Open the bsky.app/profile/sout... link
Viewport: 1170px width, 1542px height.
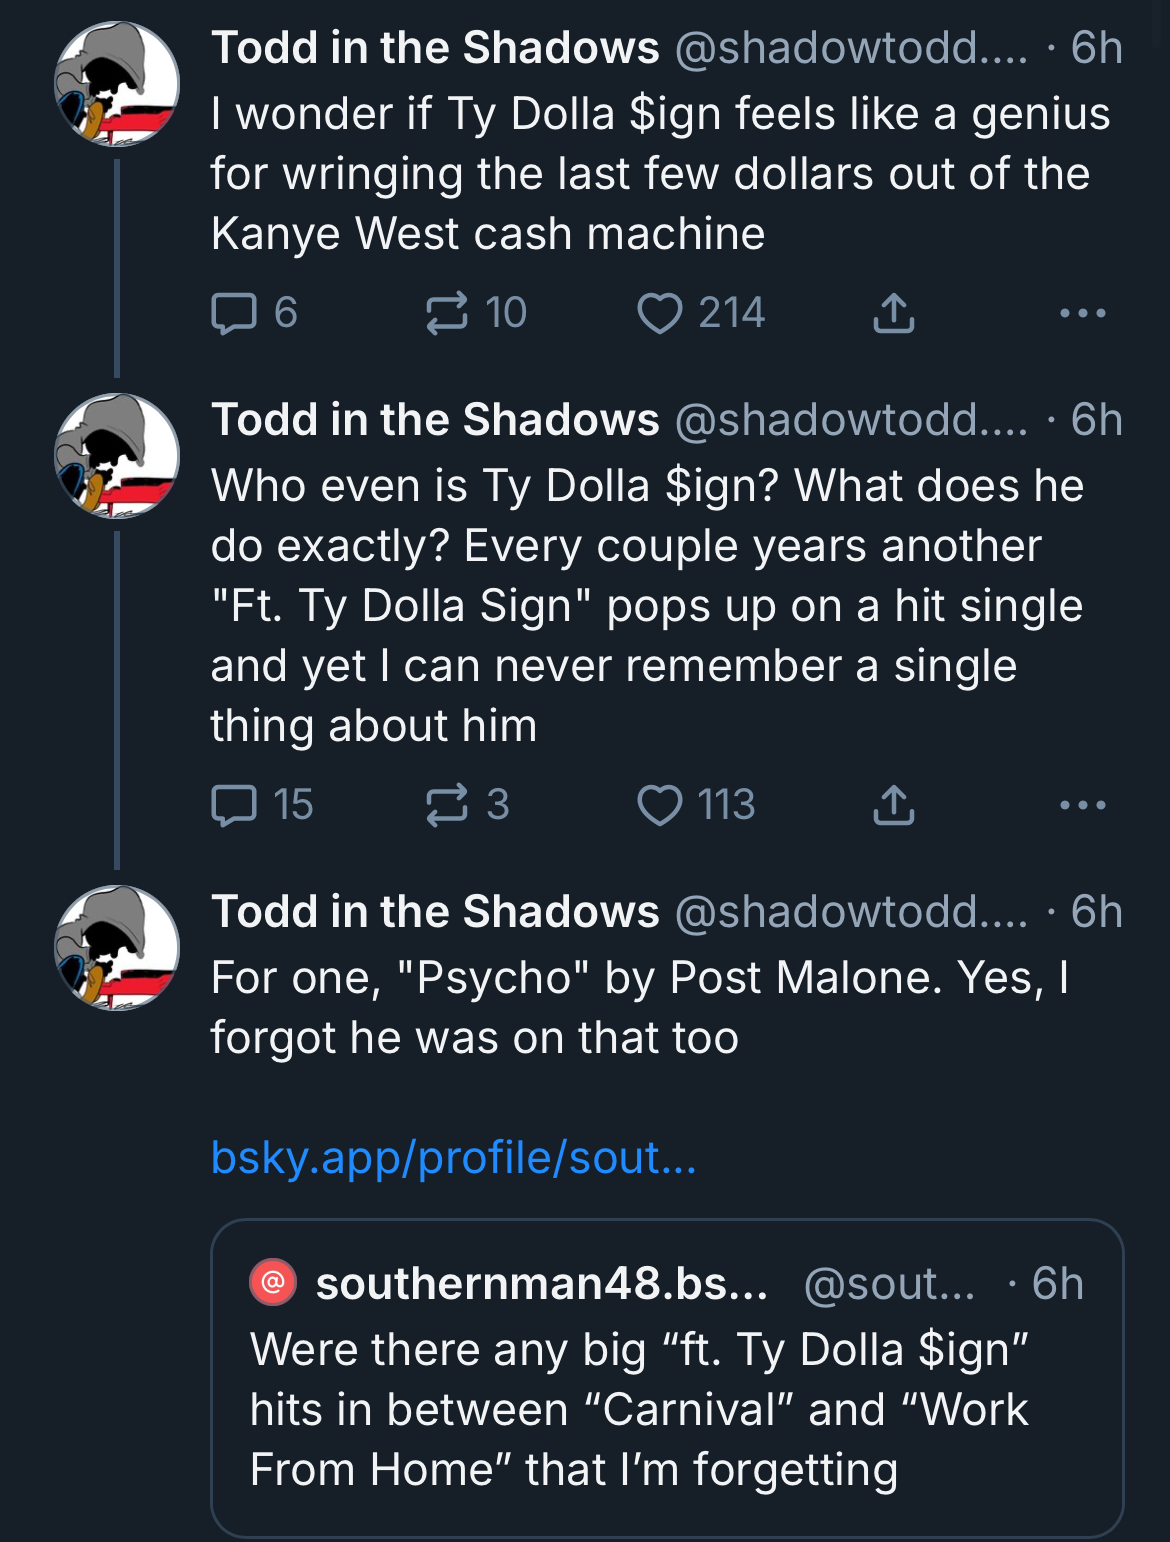tap(453, 1158)
